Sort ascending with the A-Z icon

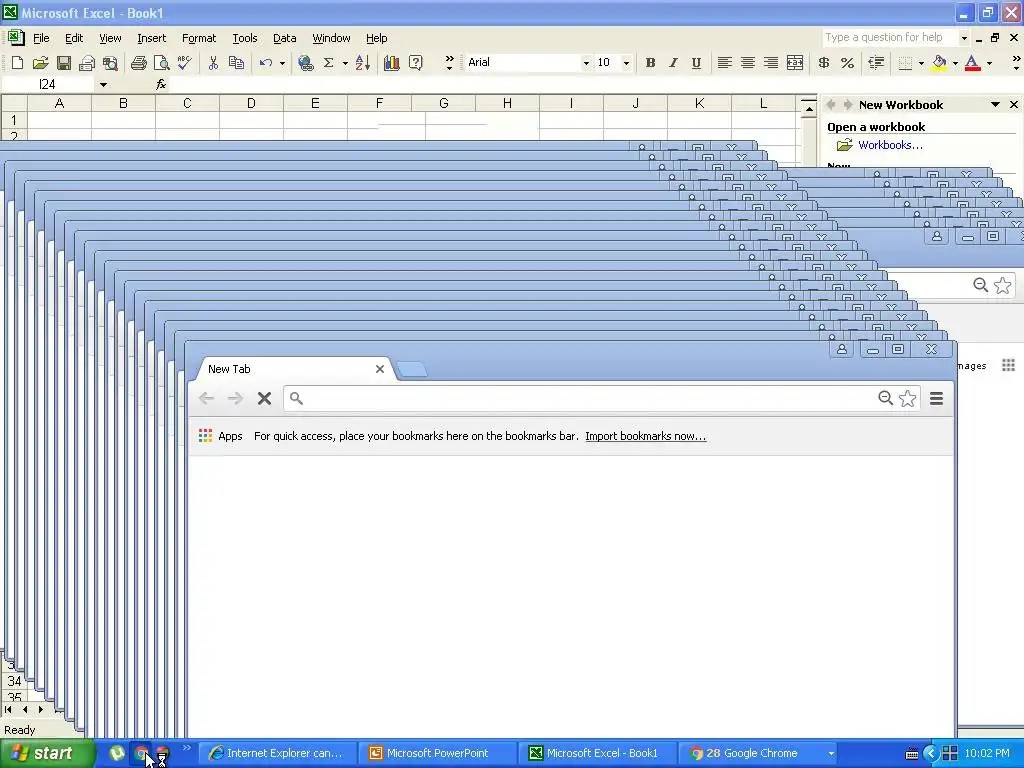pos(363,63)
